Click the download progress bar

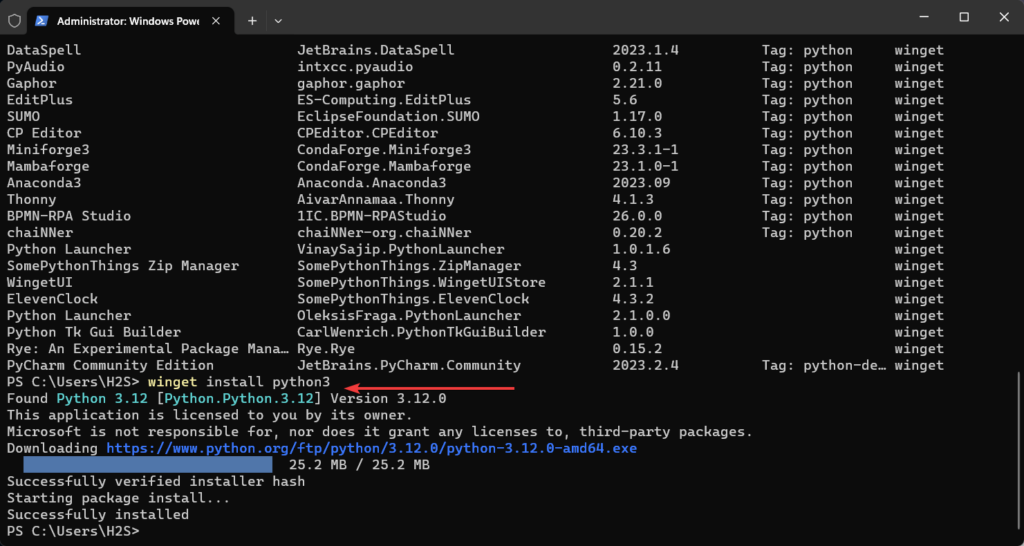click(148, 465)
